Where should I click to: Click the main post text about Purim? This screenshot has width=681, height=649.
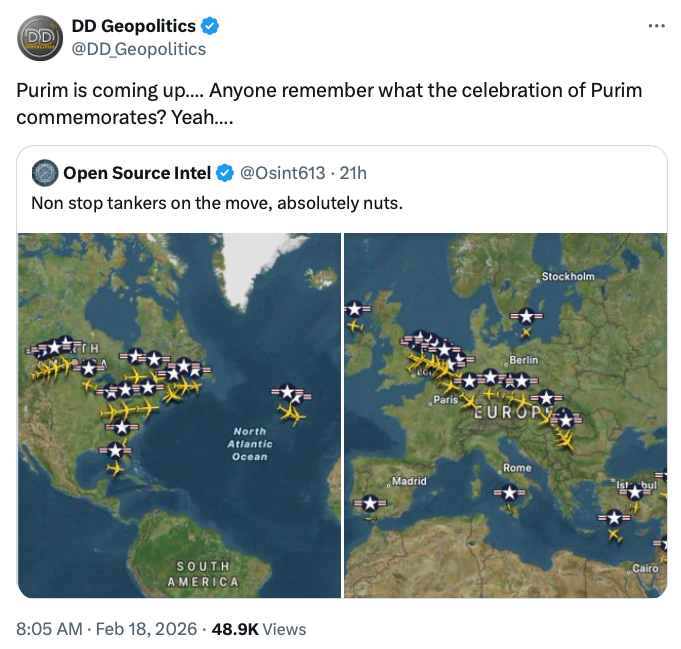click(x=329, y=103)
